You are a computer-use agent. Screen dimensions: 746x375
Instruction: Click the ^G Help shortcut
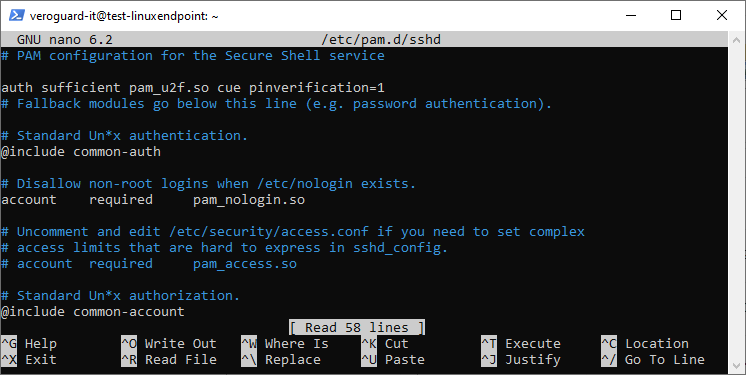29,344
